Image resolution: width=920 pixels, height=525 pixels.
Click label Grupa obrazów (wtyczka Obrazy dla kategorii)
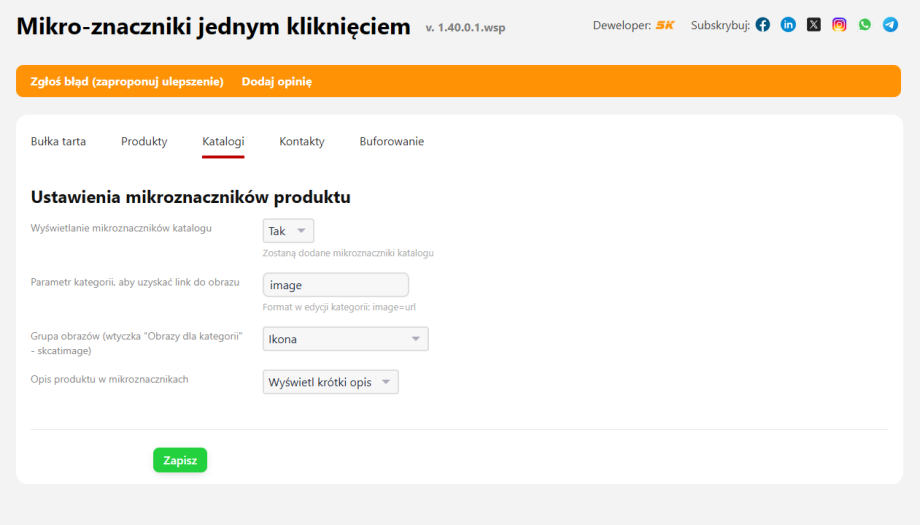point(137,344)
